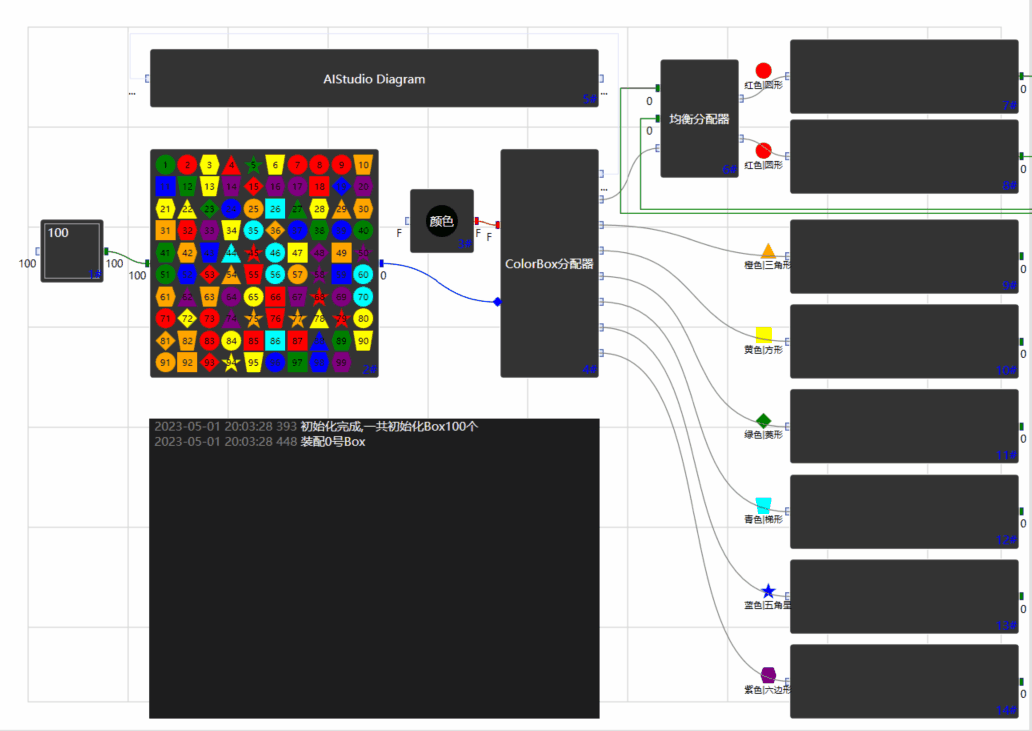
Task: Click the 均衡分配器 node
Action: [x=699, y=118]
